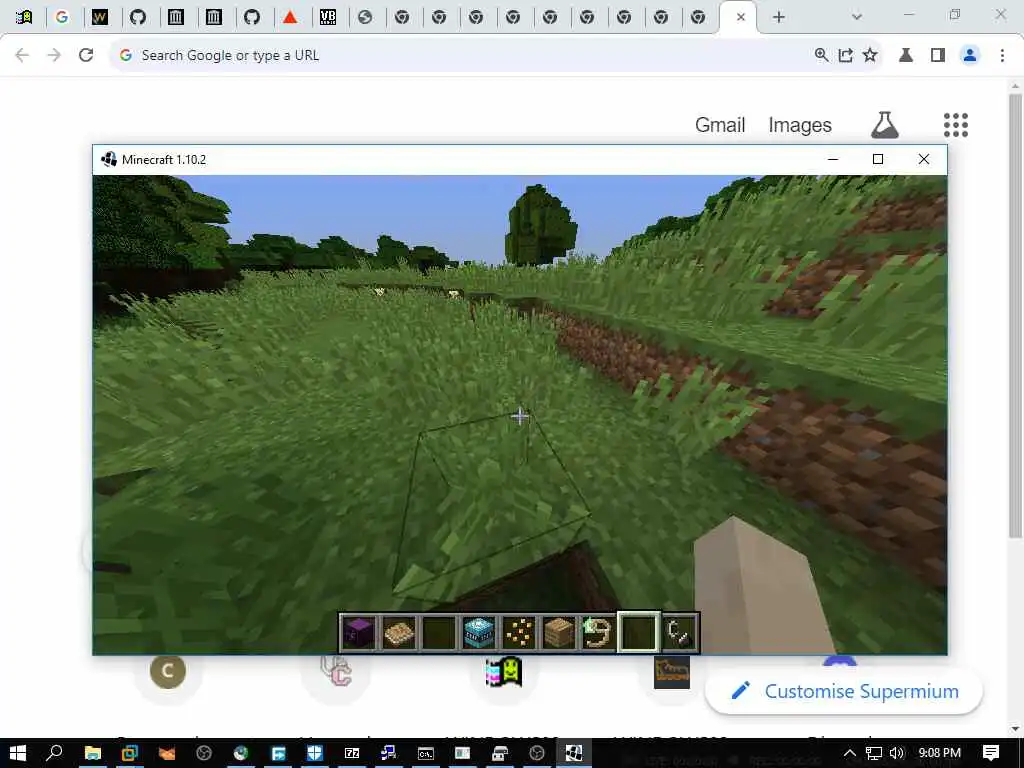
Task: Open the brown 'C' shortcut tile
Action: pos(168,671)
